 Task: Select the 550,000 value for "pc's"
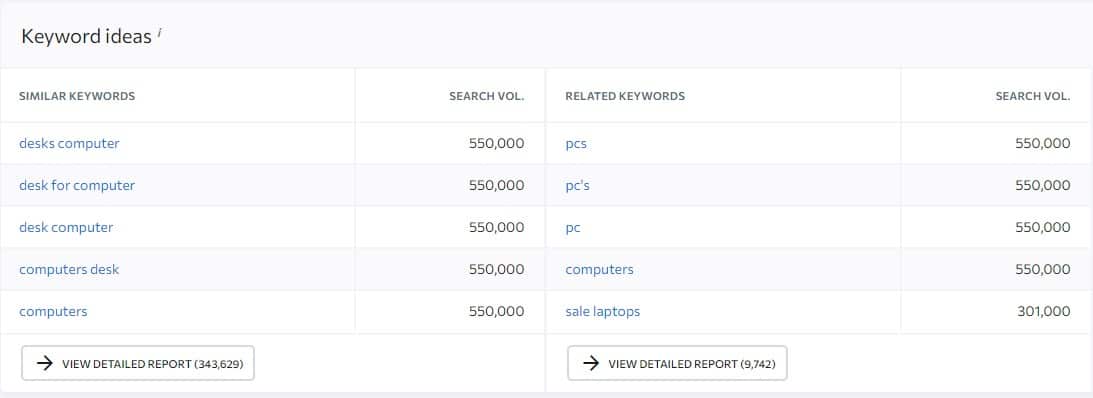pyautogui.click(x=1043, y=185)
